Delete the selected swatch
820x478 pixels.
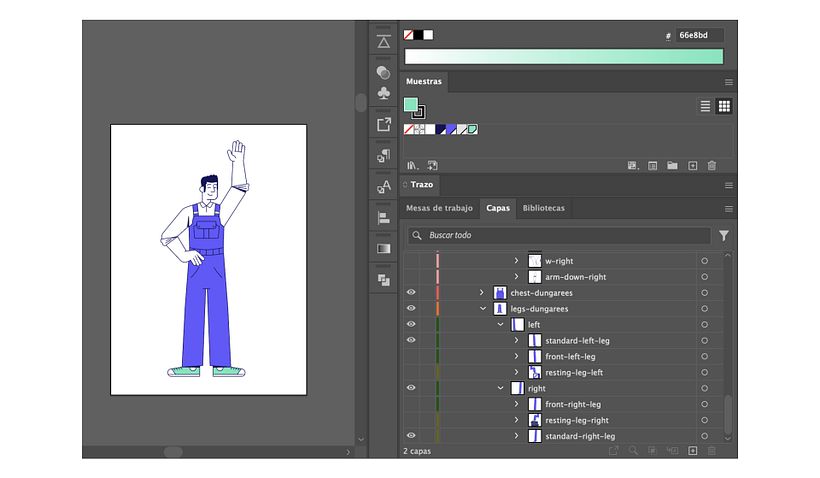(x=712, y=166)
